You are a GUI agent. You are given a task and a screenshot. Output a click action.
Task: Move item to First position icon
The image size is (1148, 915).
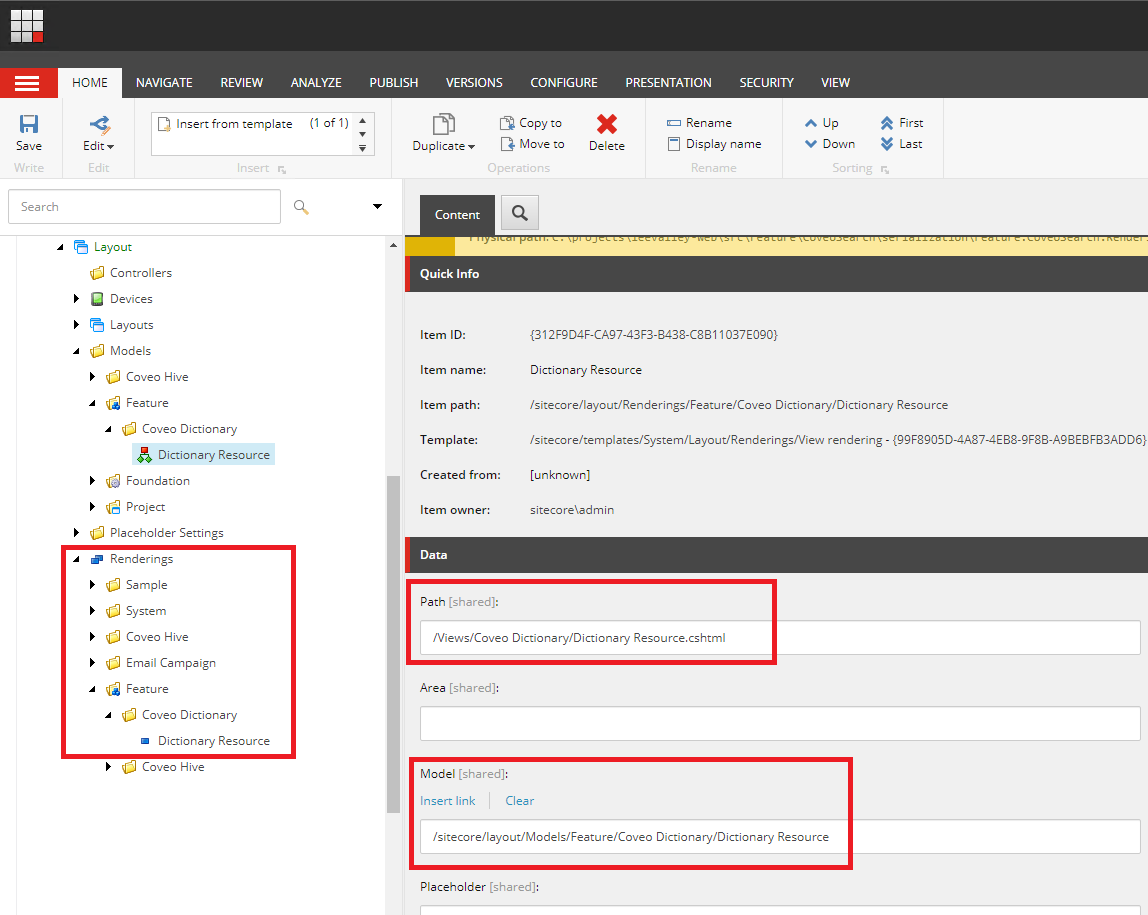click(x=887, y=123)
